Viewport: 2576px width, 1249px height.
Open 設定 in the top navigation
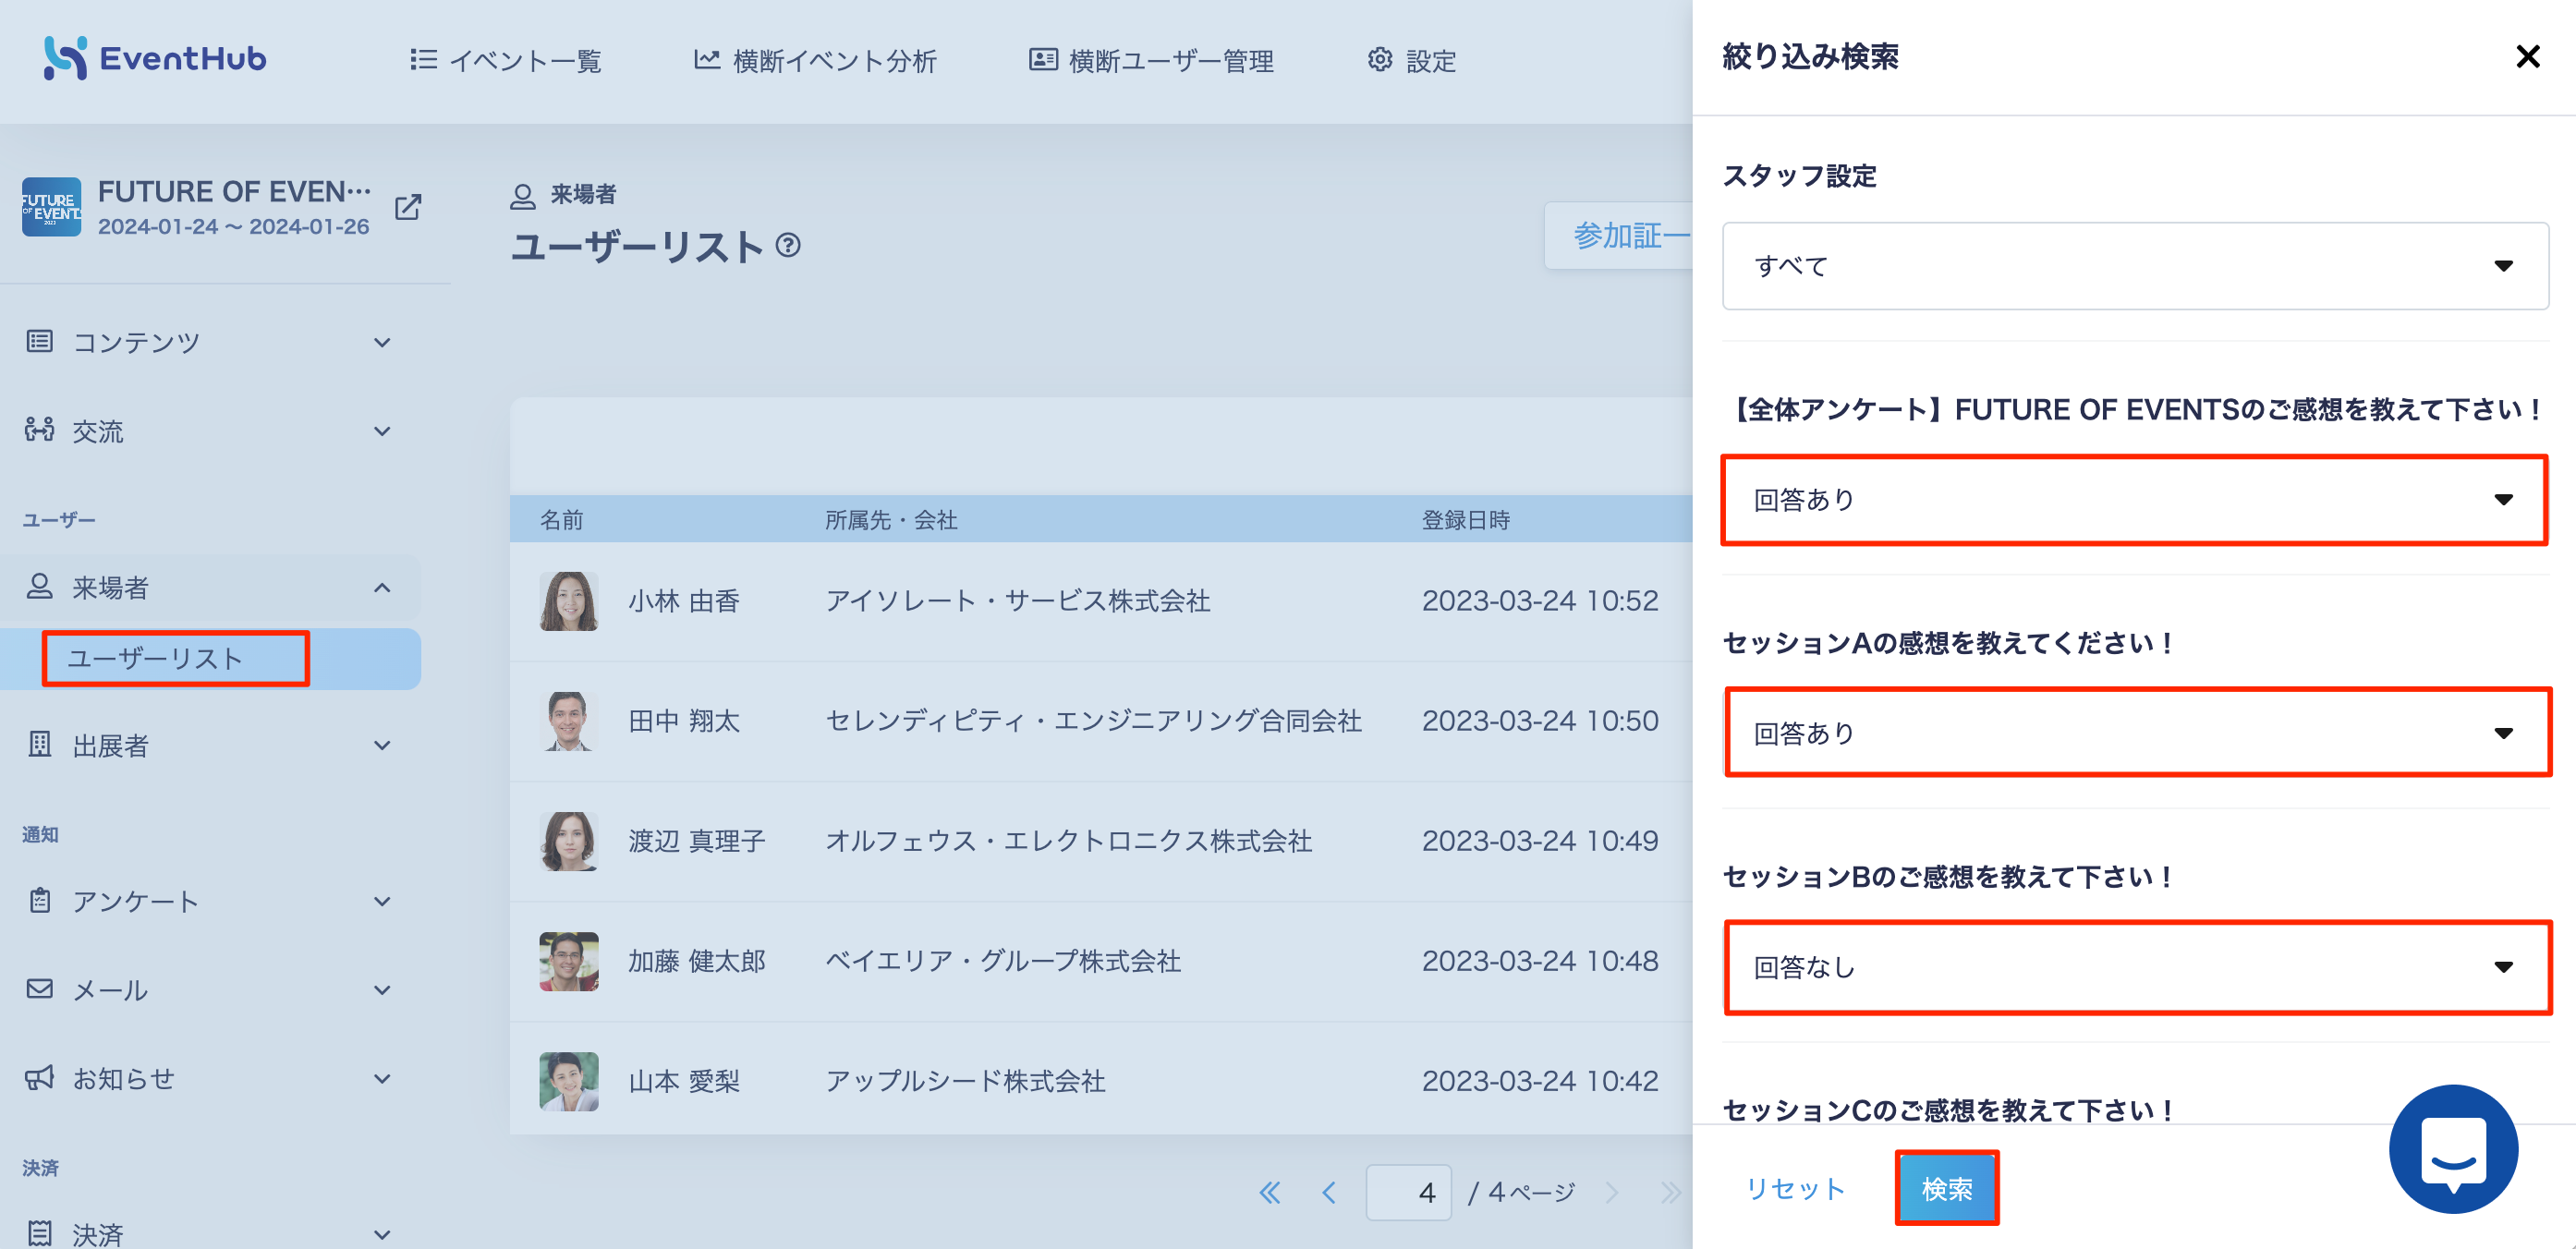coord(1411,61)
